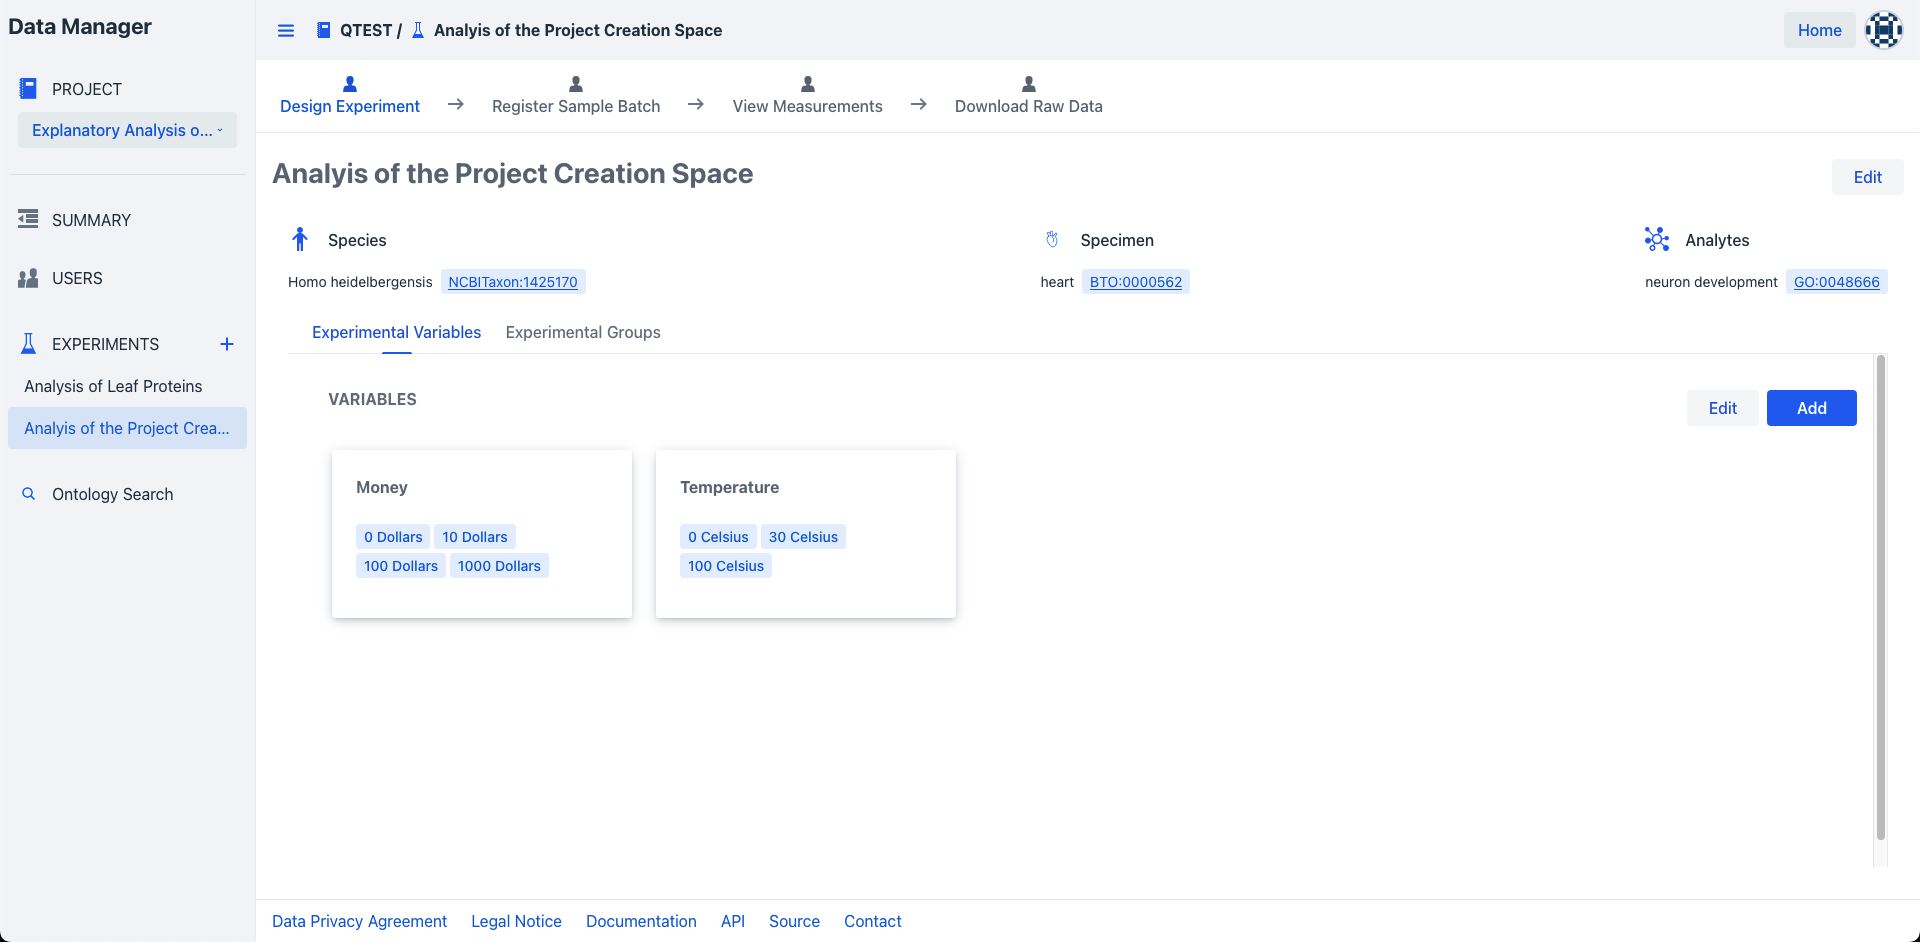
Task: Select Analysis of Leaf Proteins experiment
Action: tap(113, 386)
